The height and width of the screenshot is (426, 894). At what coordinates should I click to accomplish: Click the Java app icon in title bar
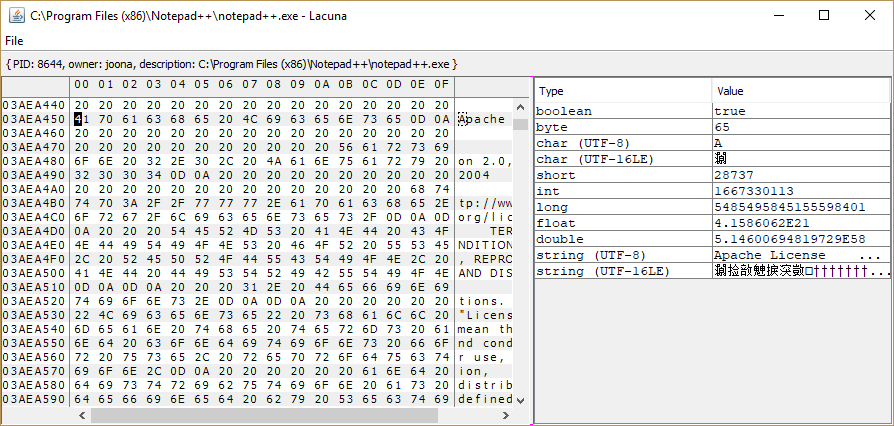point(13,15)
